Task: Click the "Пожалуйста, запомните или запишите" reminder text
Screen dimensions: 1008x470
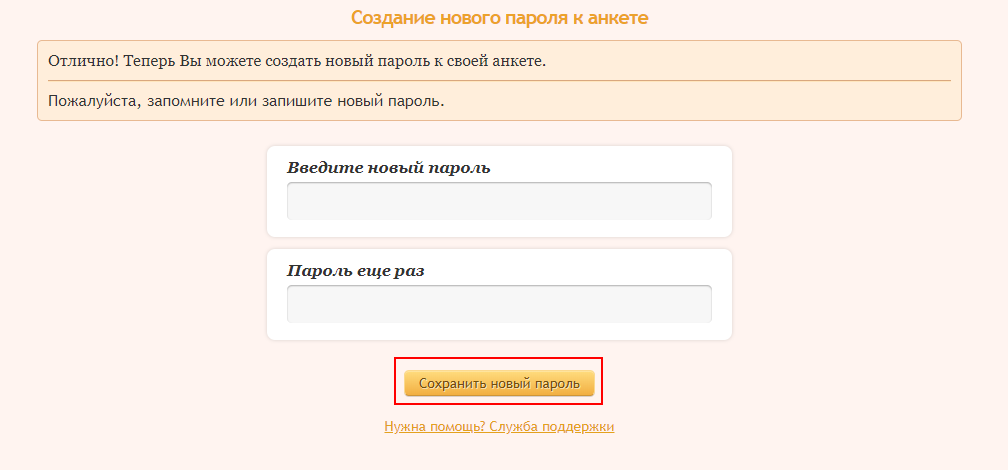Action: (x=246, y=101)
